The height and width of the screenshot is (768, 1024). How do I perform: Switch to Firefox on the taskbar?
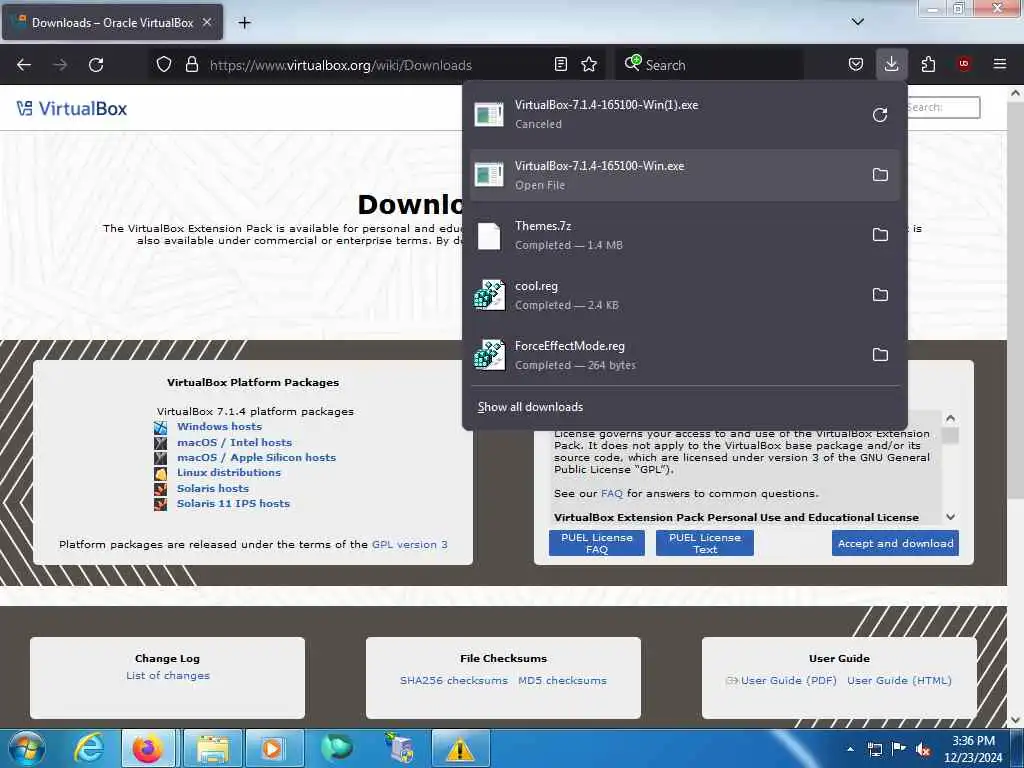pyautogui.click(x=148, y=748)
